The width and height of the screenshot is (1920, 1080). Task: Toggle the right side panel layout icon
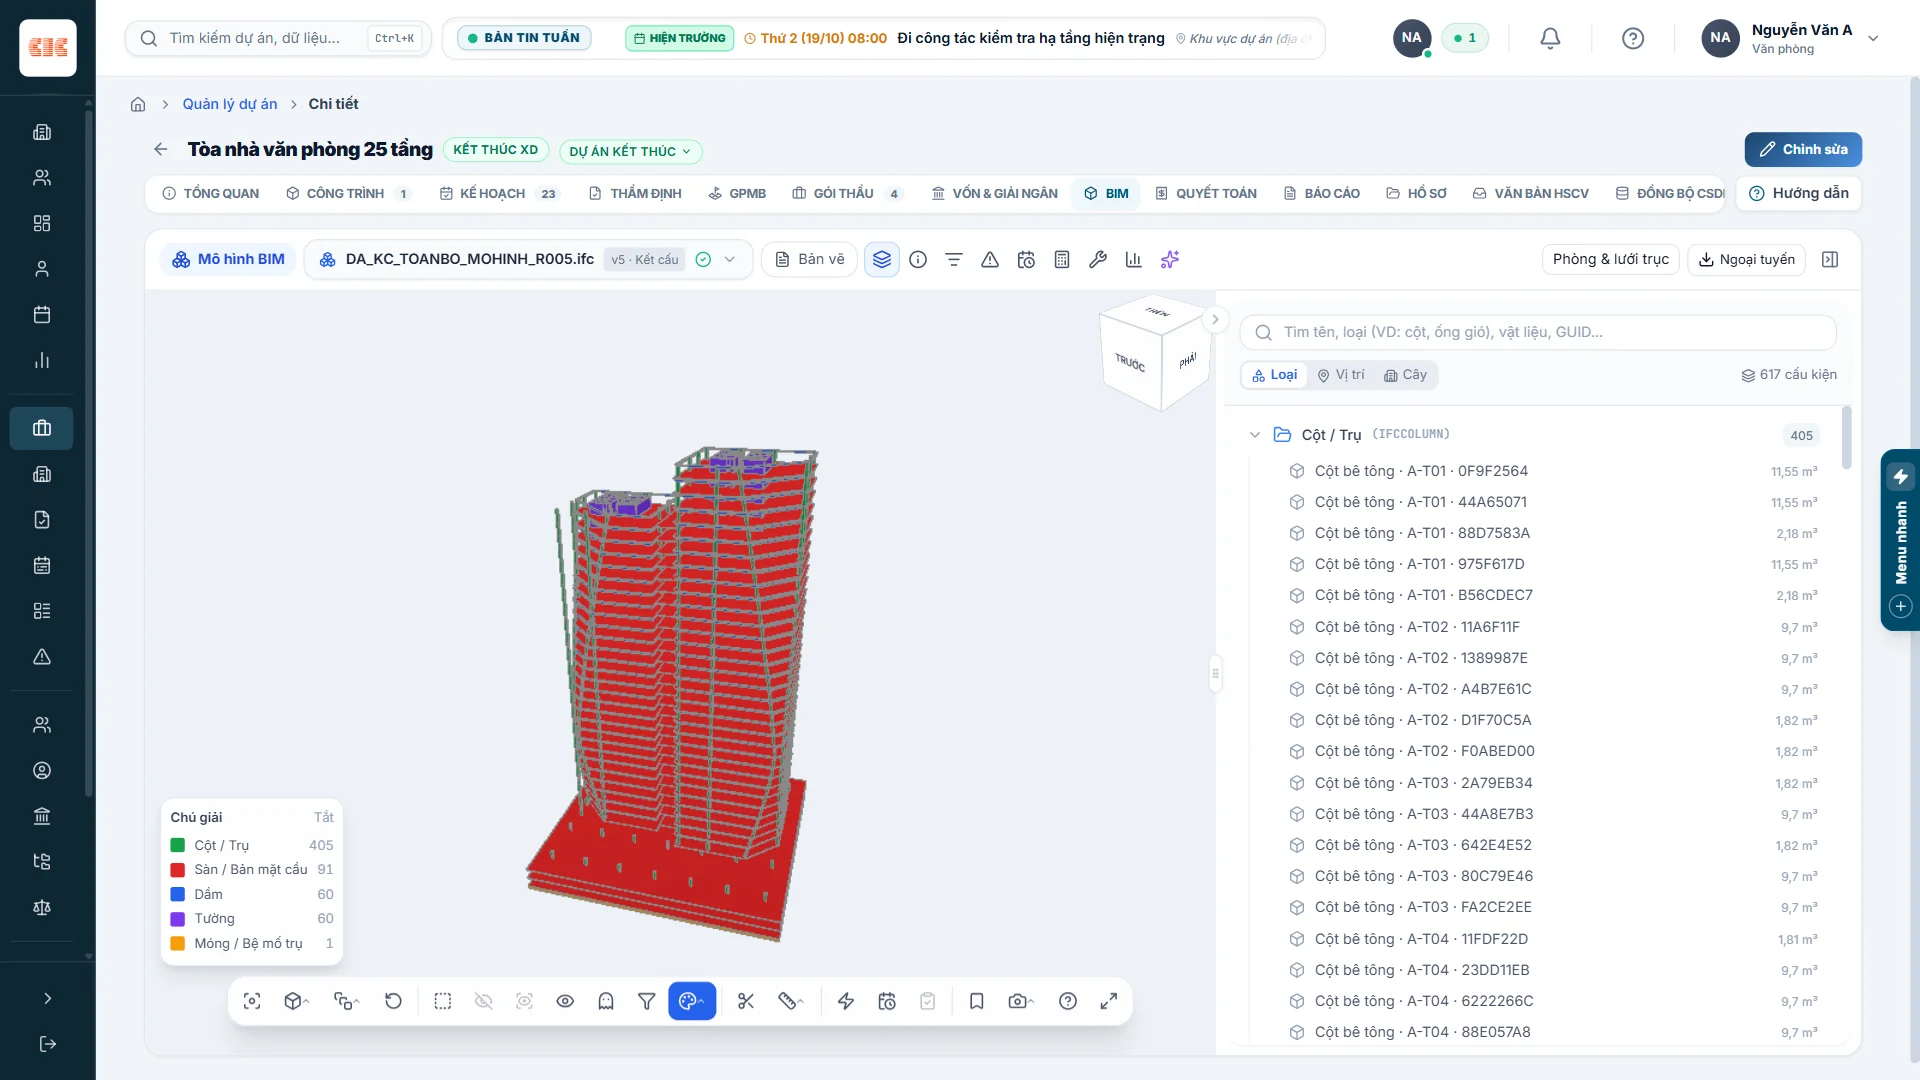pos(1830,260)
